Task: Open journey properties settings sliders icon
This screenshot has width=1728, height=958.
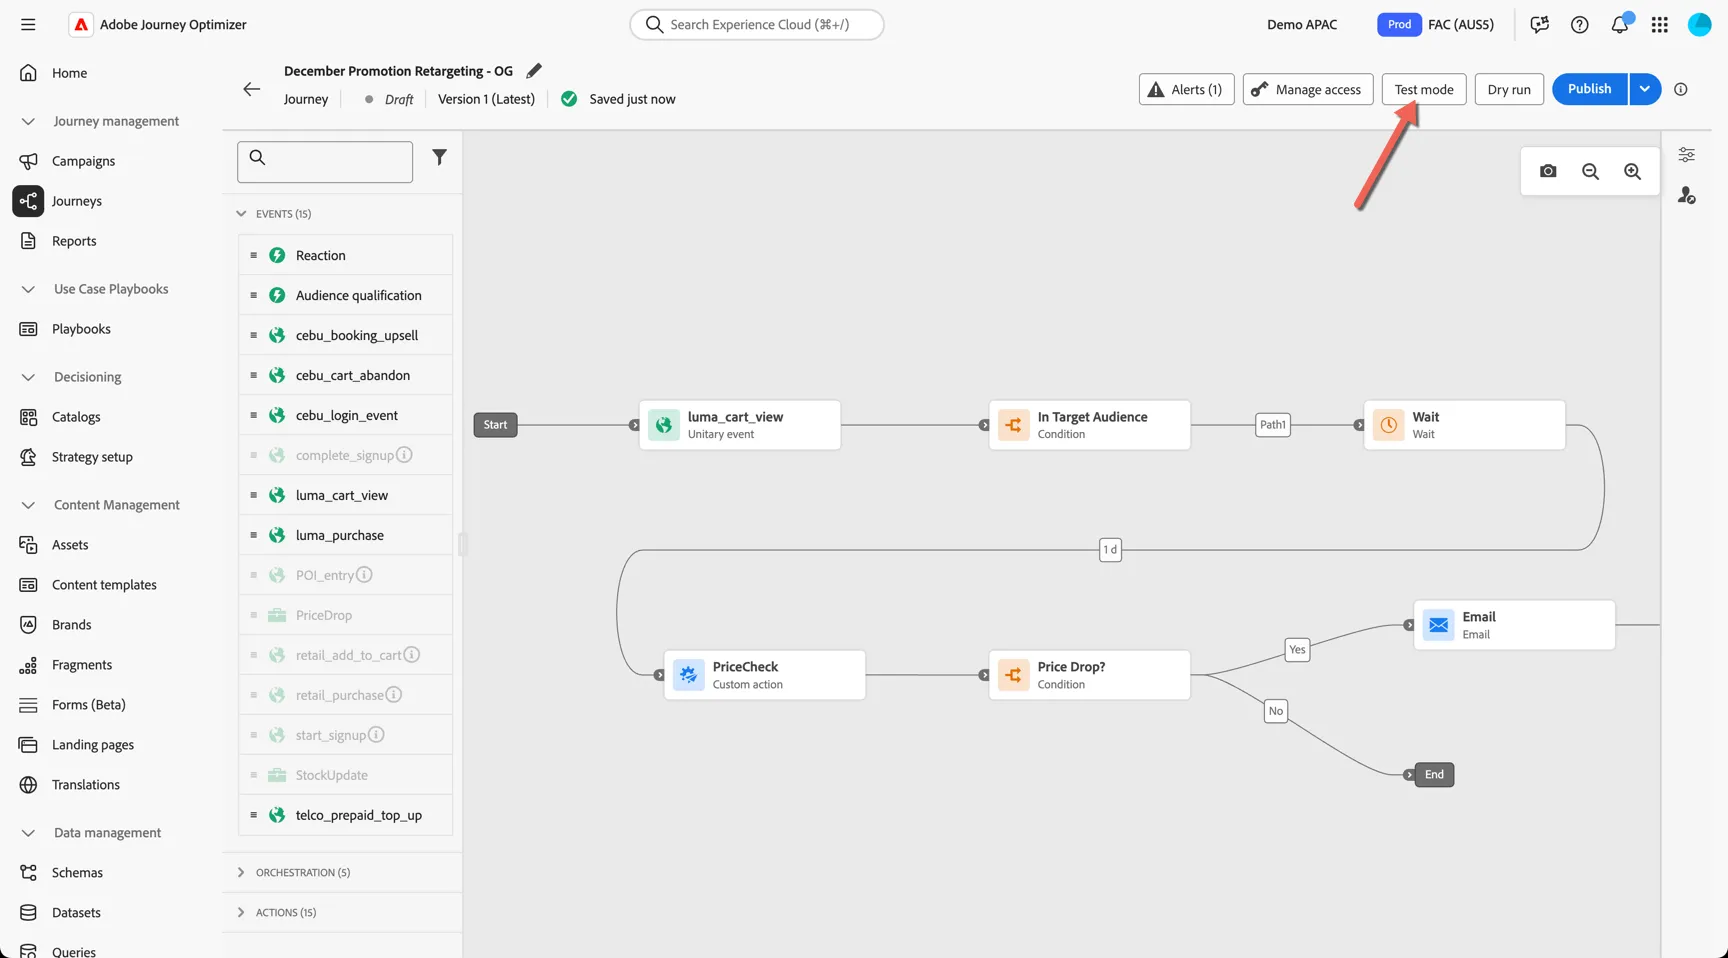Action: tap(1686, 155)
